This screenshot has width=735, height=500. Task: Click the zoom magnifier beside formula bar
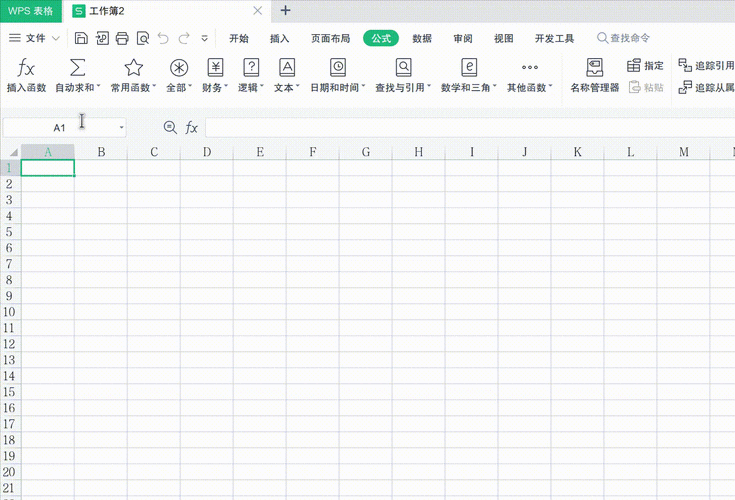coord(170,127)
